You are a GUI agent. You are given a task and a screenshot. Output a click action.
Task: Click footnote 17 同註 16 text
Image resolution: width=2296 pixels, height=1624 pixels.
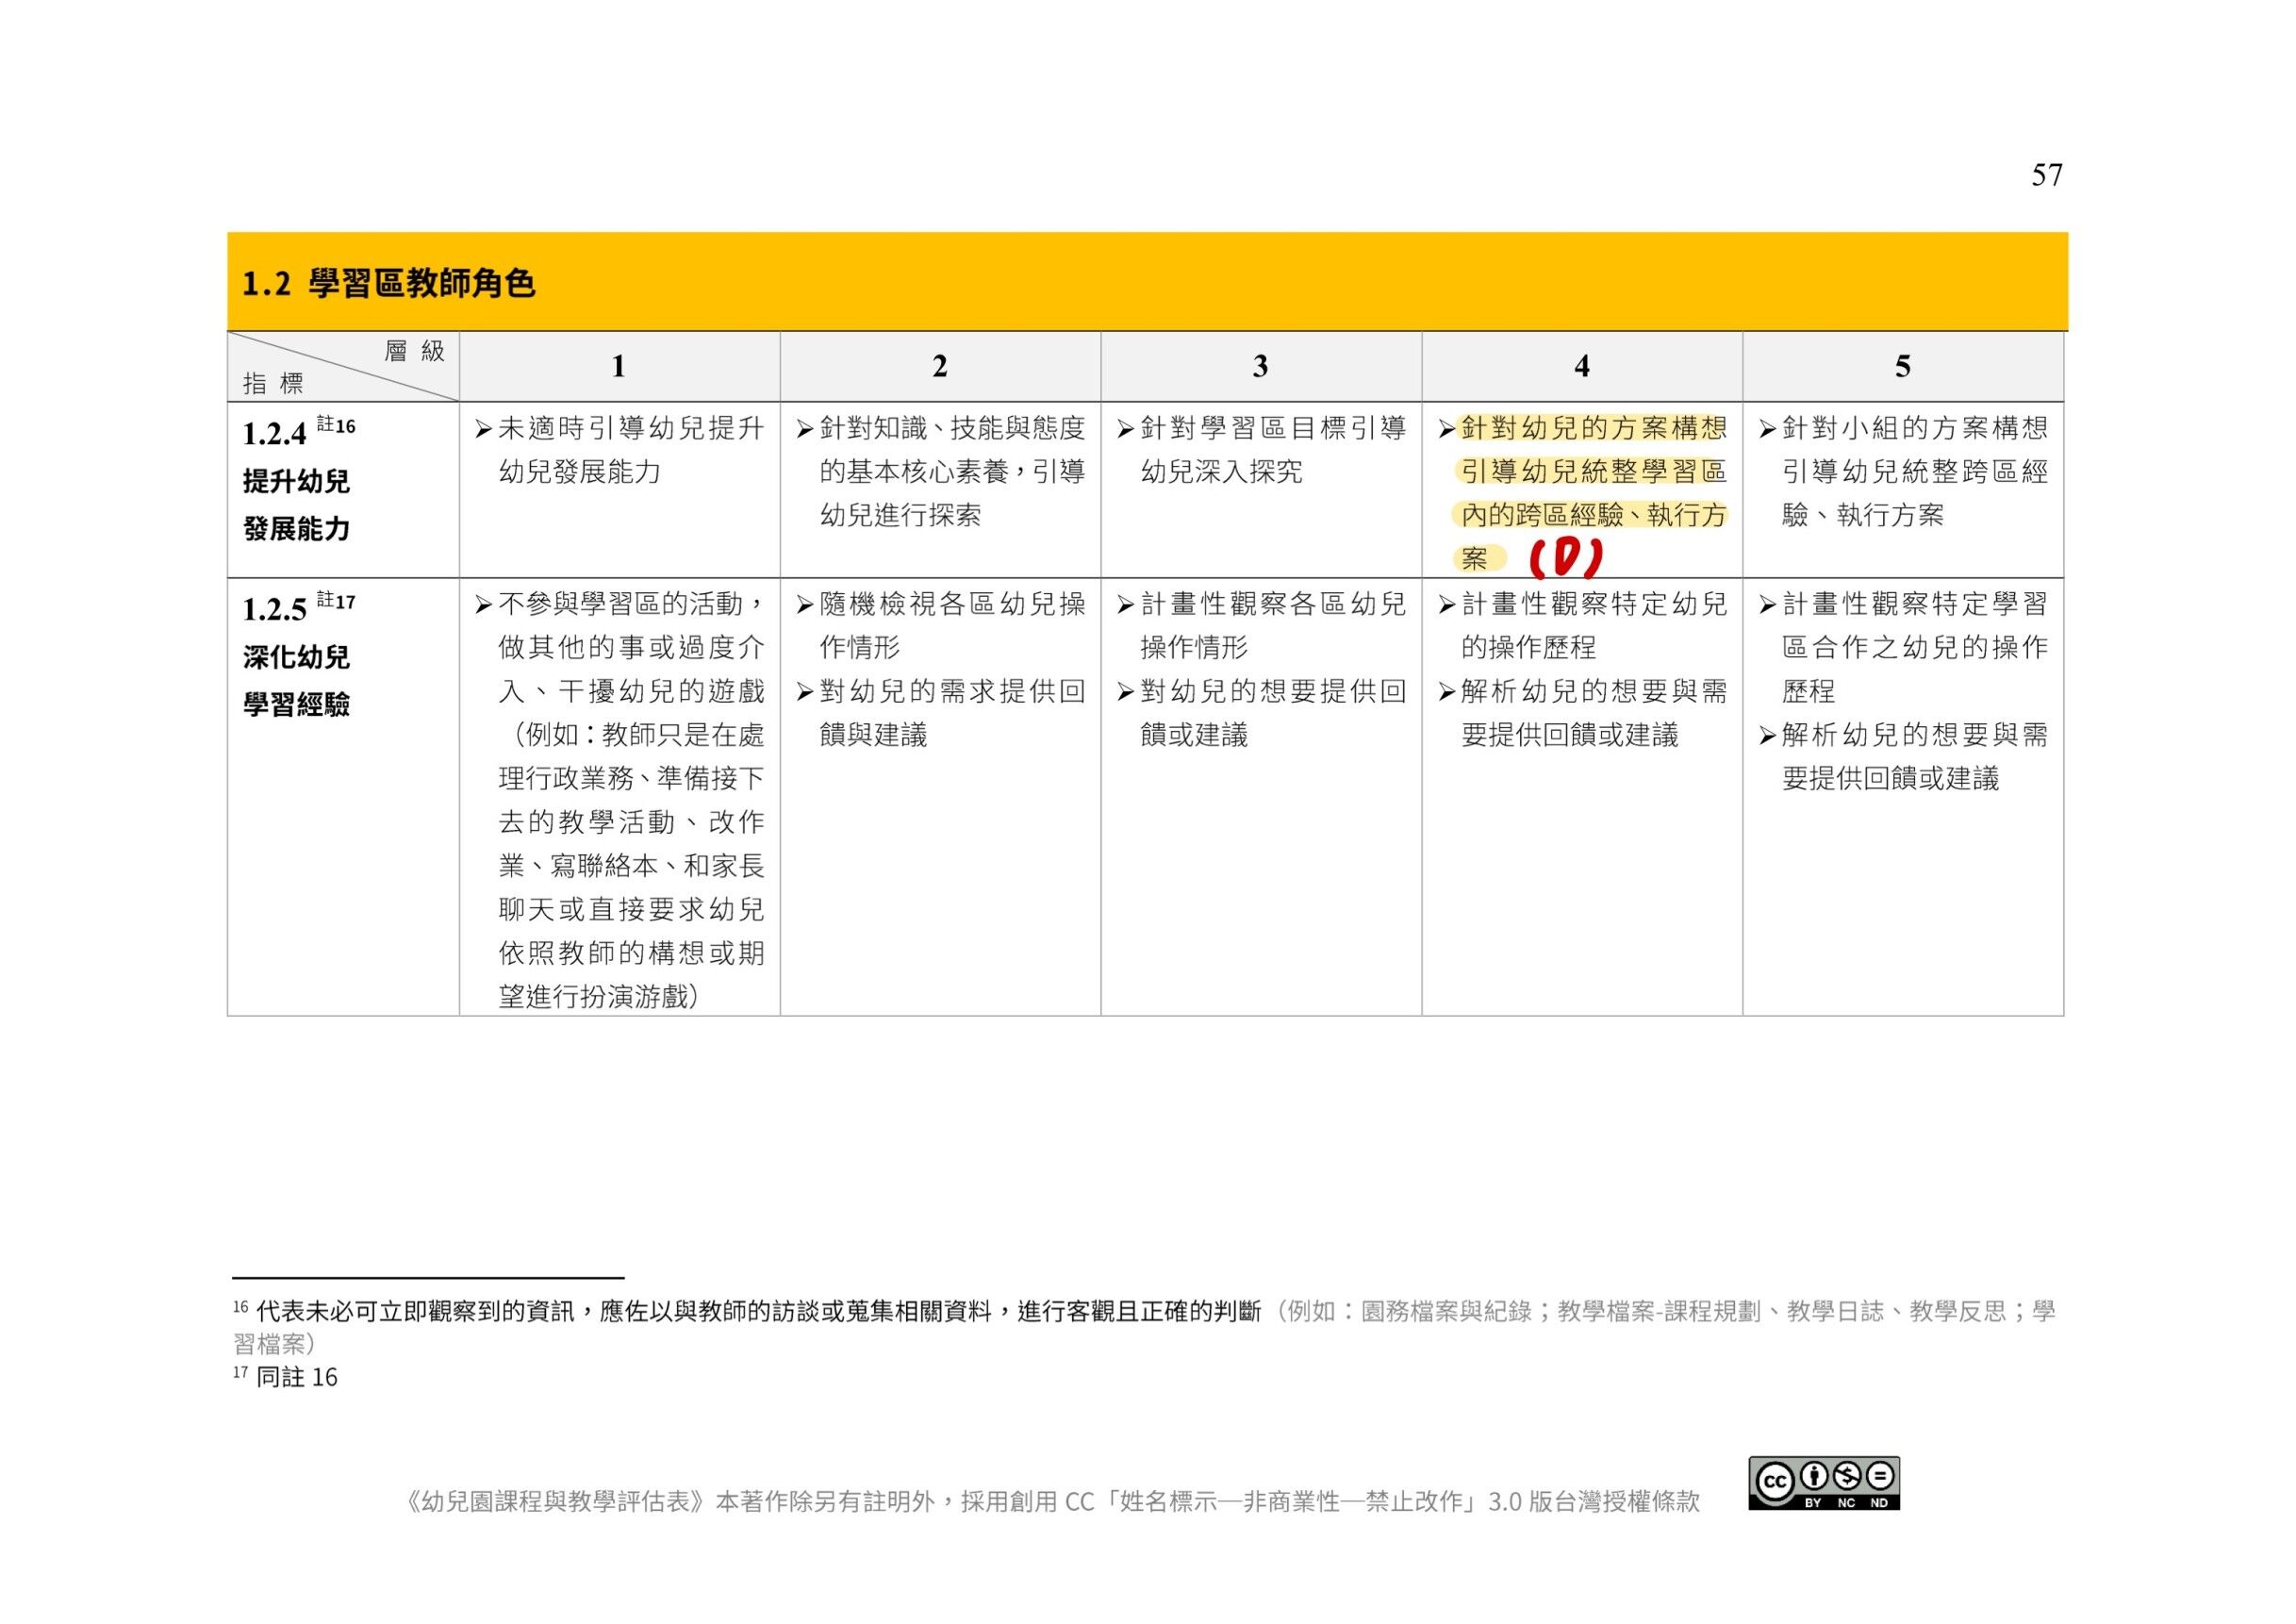coord(296,1378)
